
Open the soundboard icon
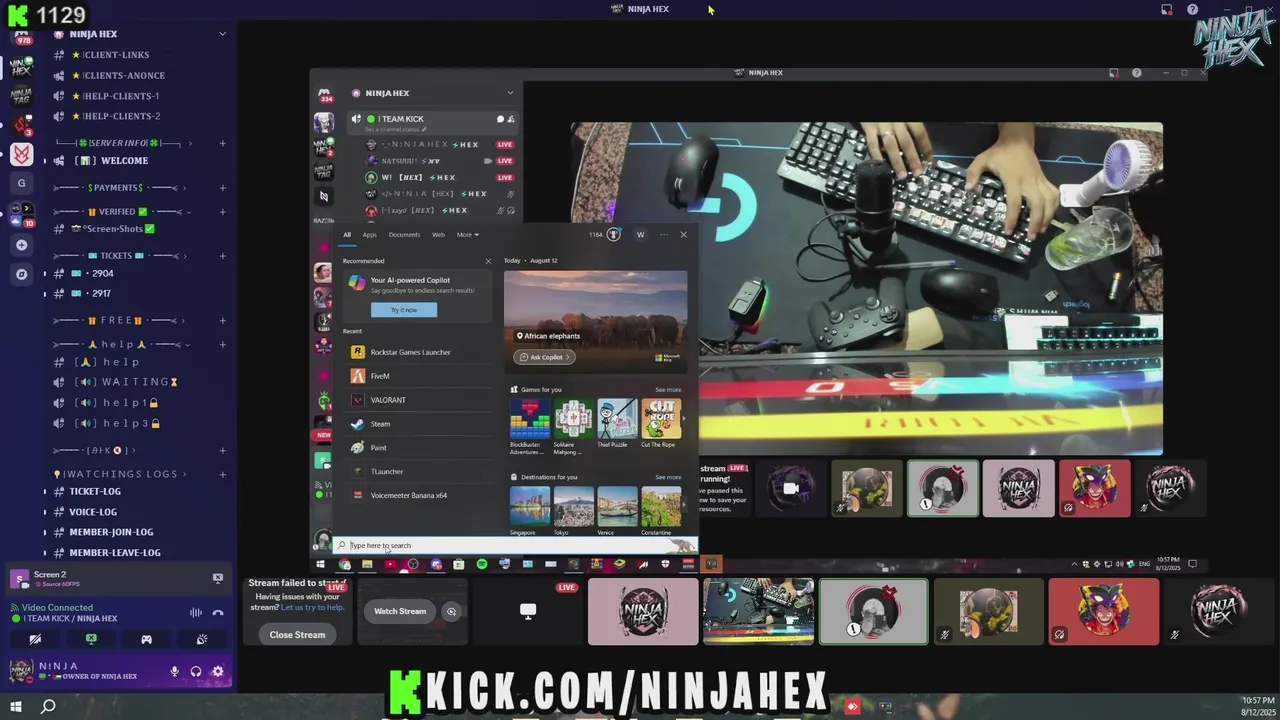click(201, 639)
